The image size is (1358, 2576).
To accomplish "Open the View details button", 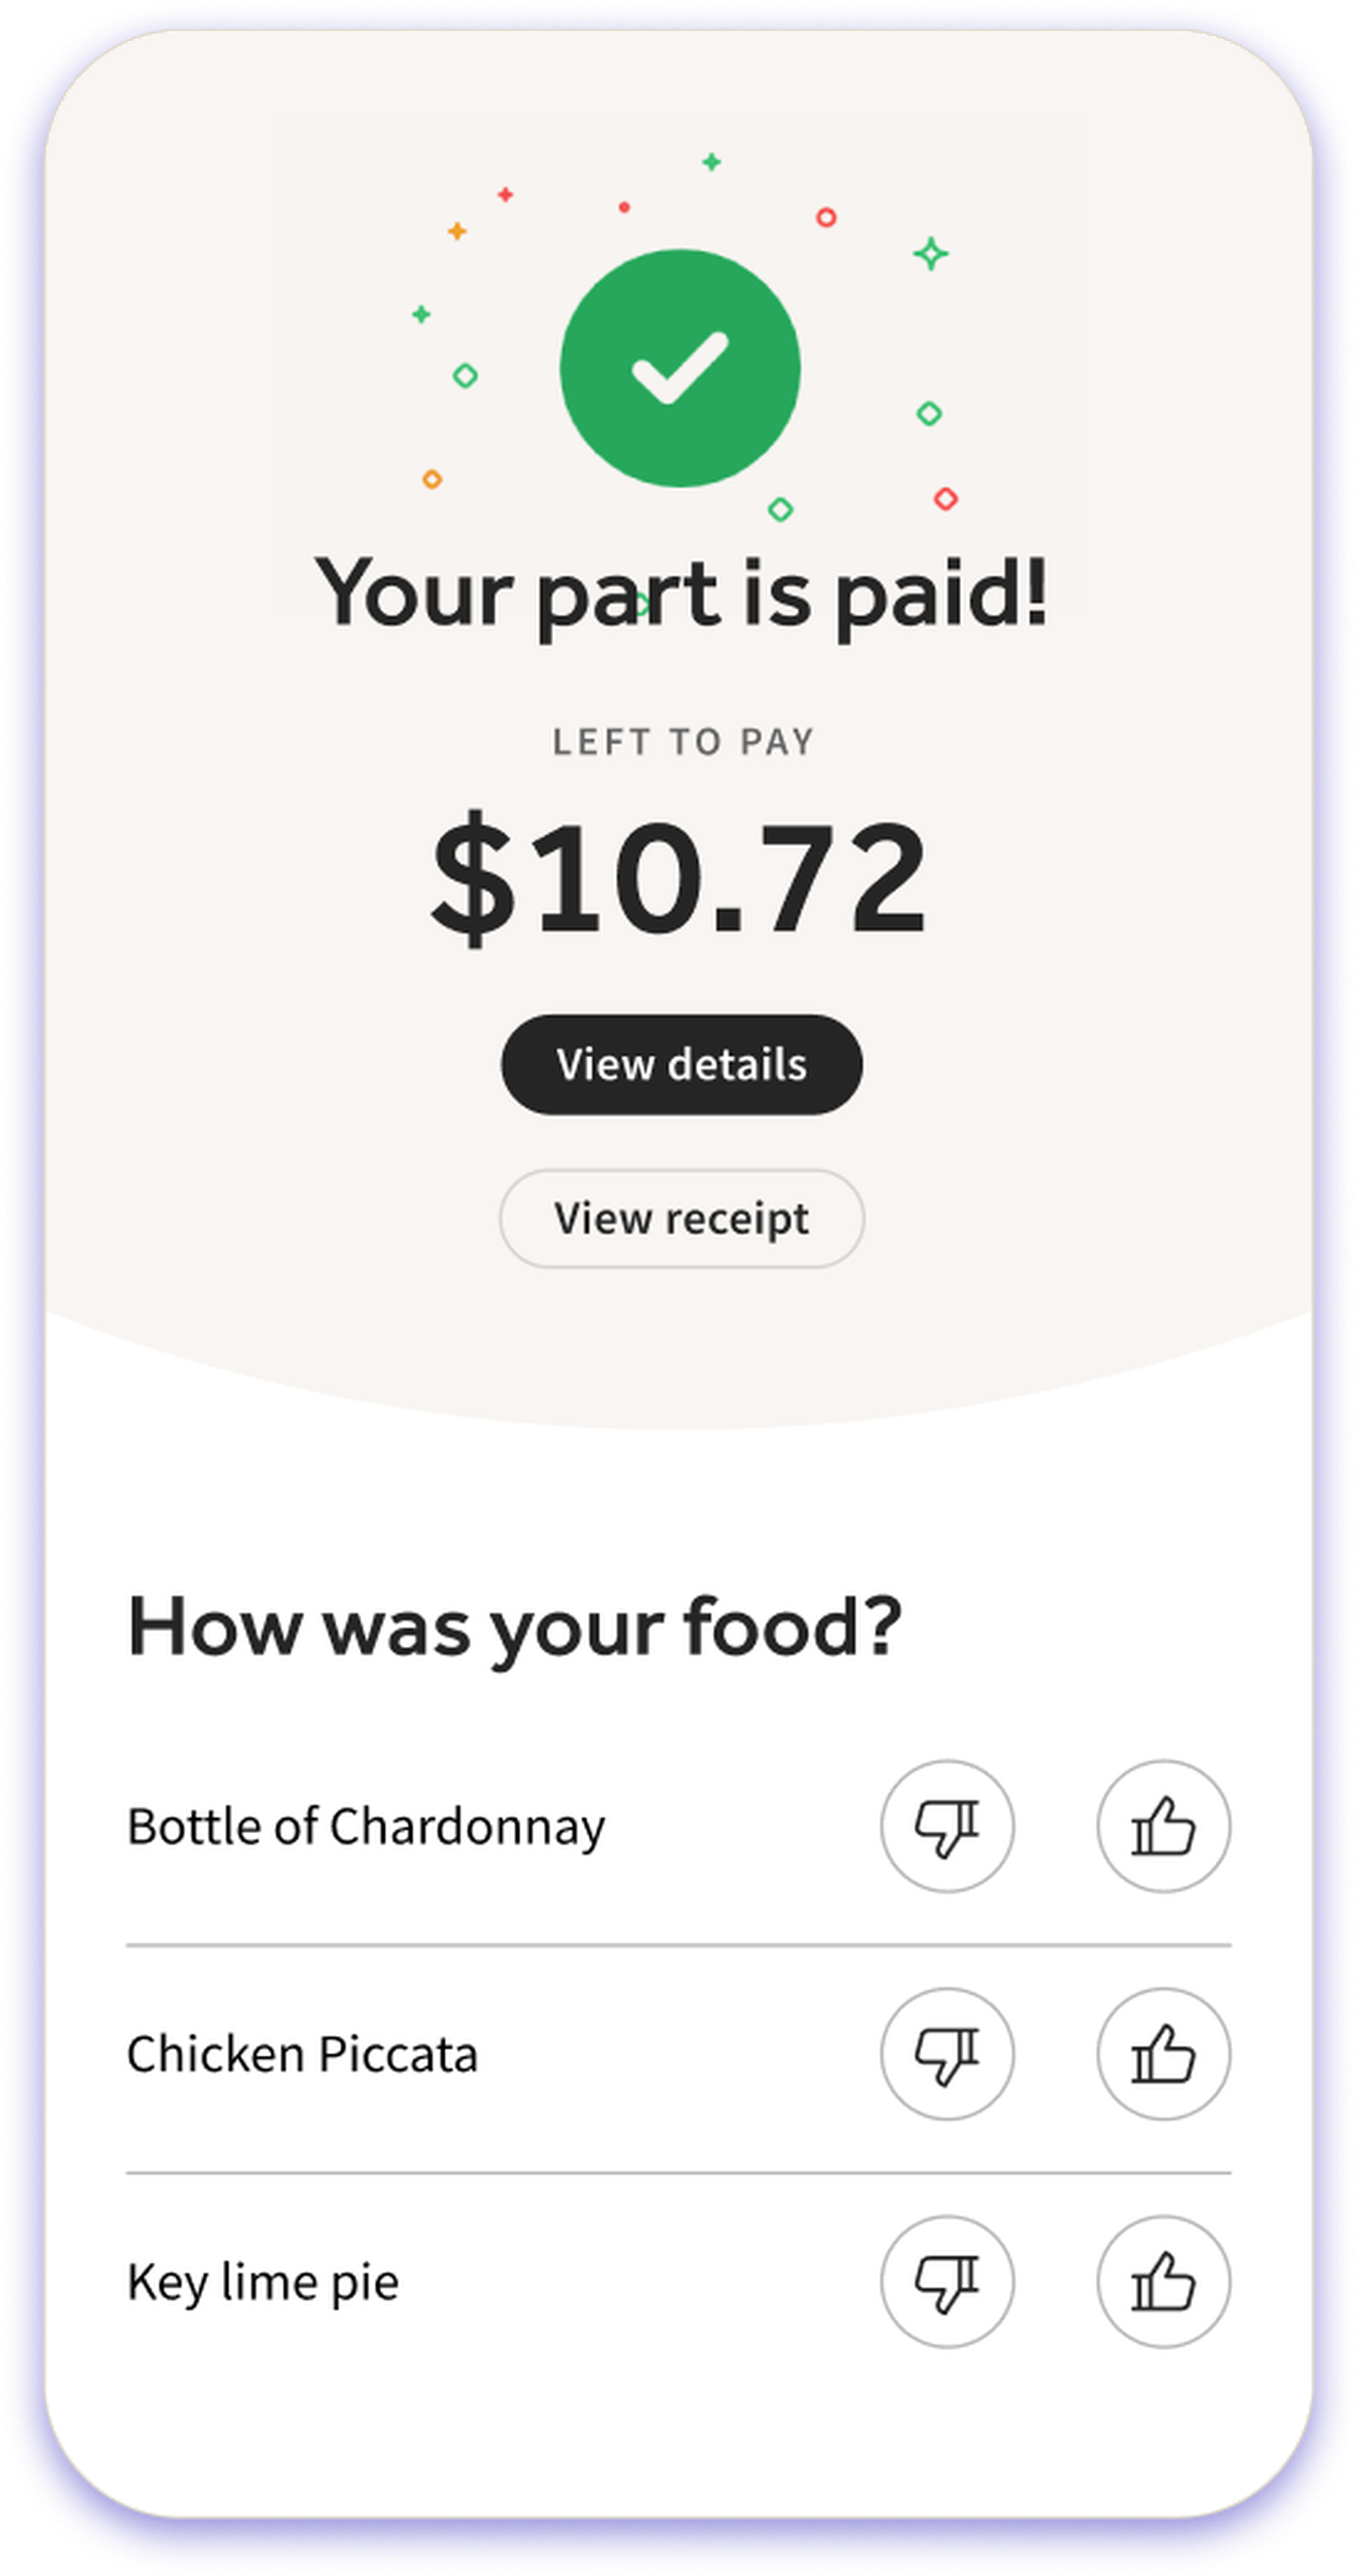I will coord(681,1064).
